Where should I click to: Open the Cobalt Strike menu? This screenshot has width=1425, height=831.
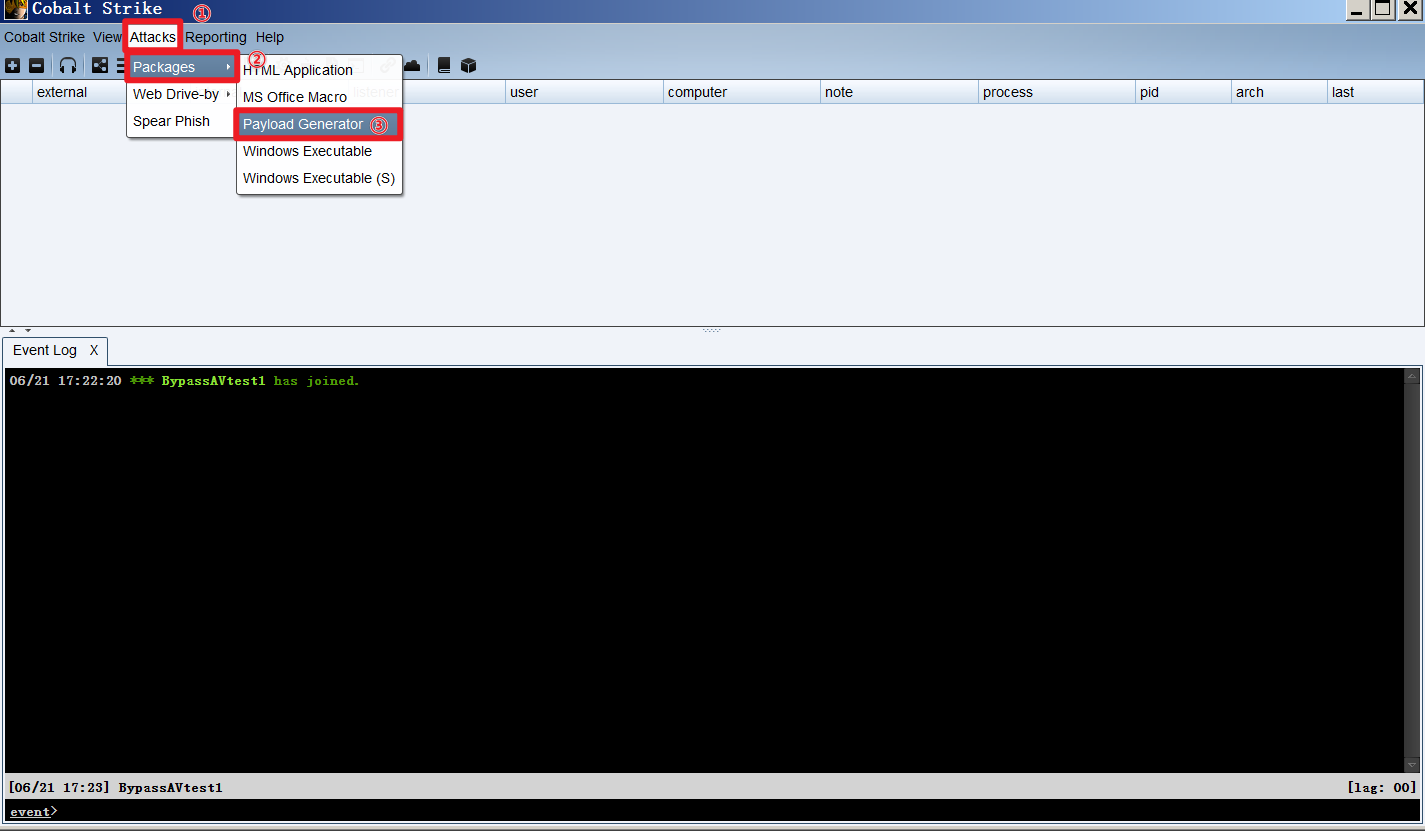tap(44, 37)
